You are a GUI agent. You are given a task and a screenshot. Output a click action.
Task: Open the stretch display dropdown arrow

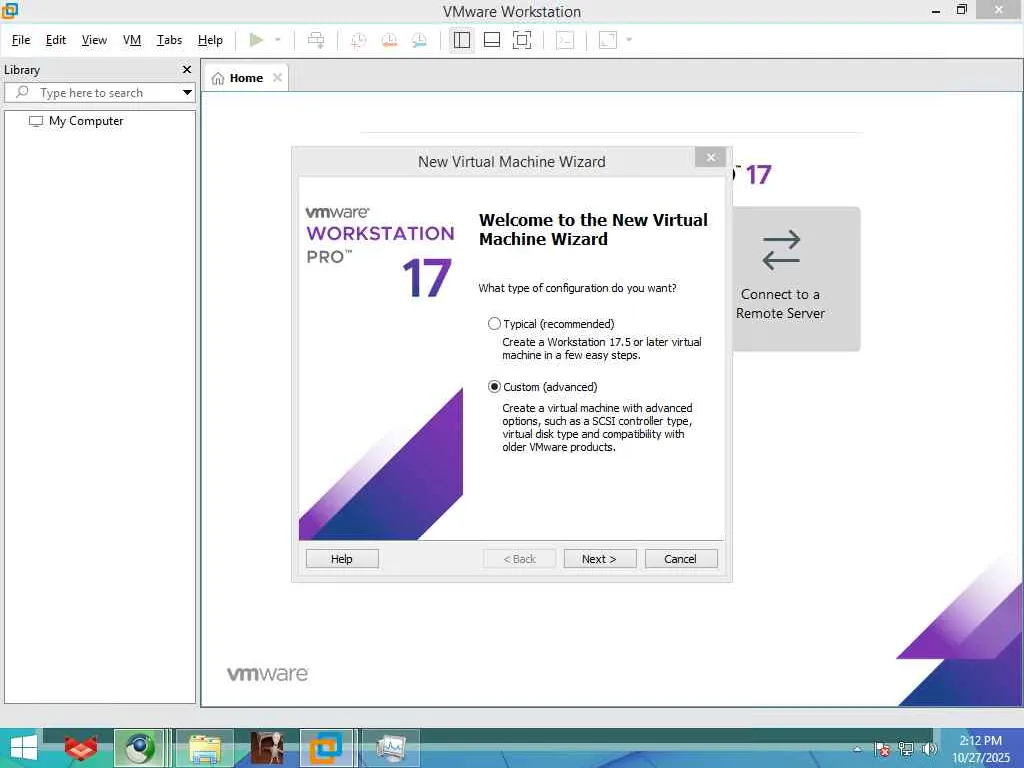click(x=629, y=40)
